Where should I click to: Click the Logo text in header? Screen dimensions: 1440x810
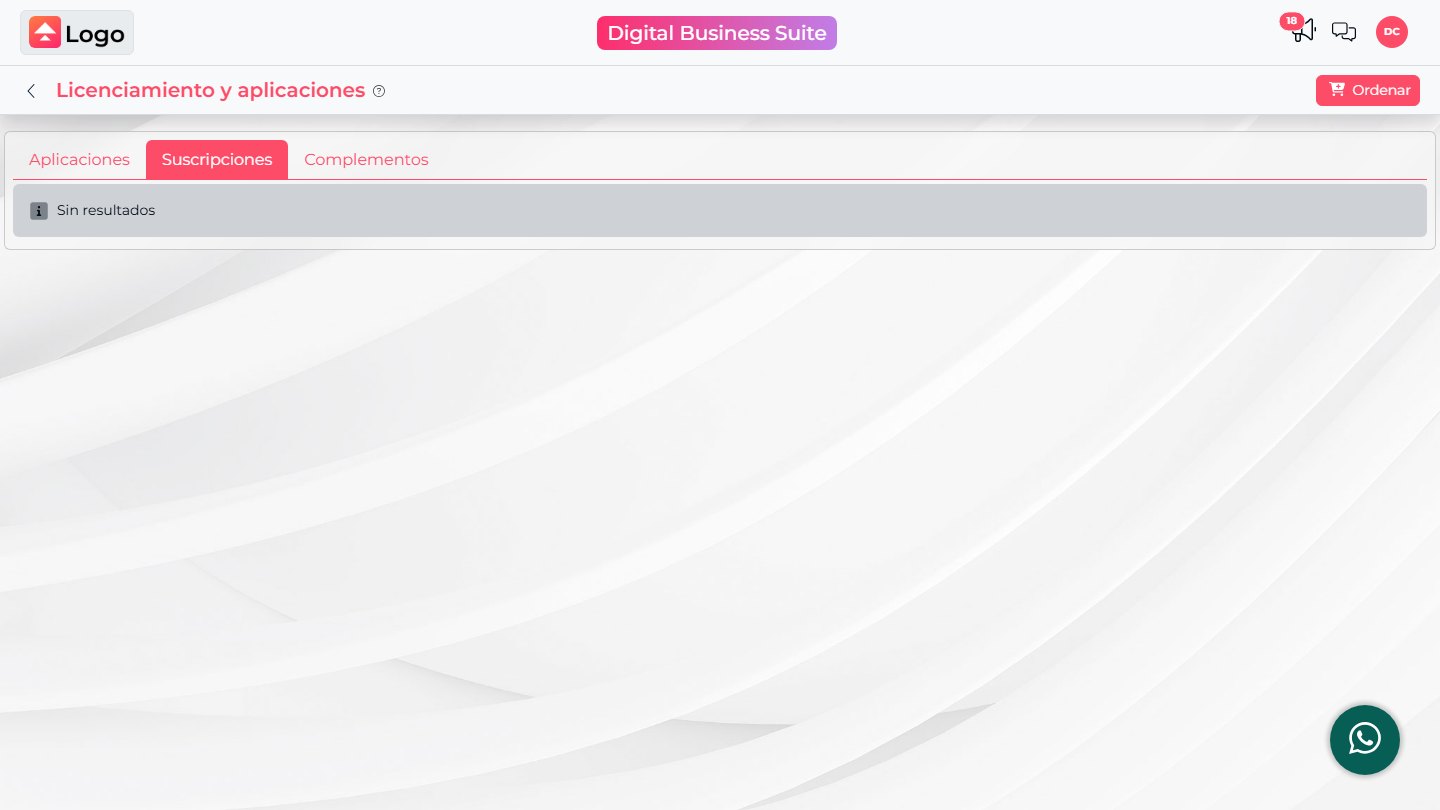tap(95, 34)
